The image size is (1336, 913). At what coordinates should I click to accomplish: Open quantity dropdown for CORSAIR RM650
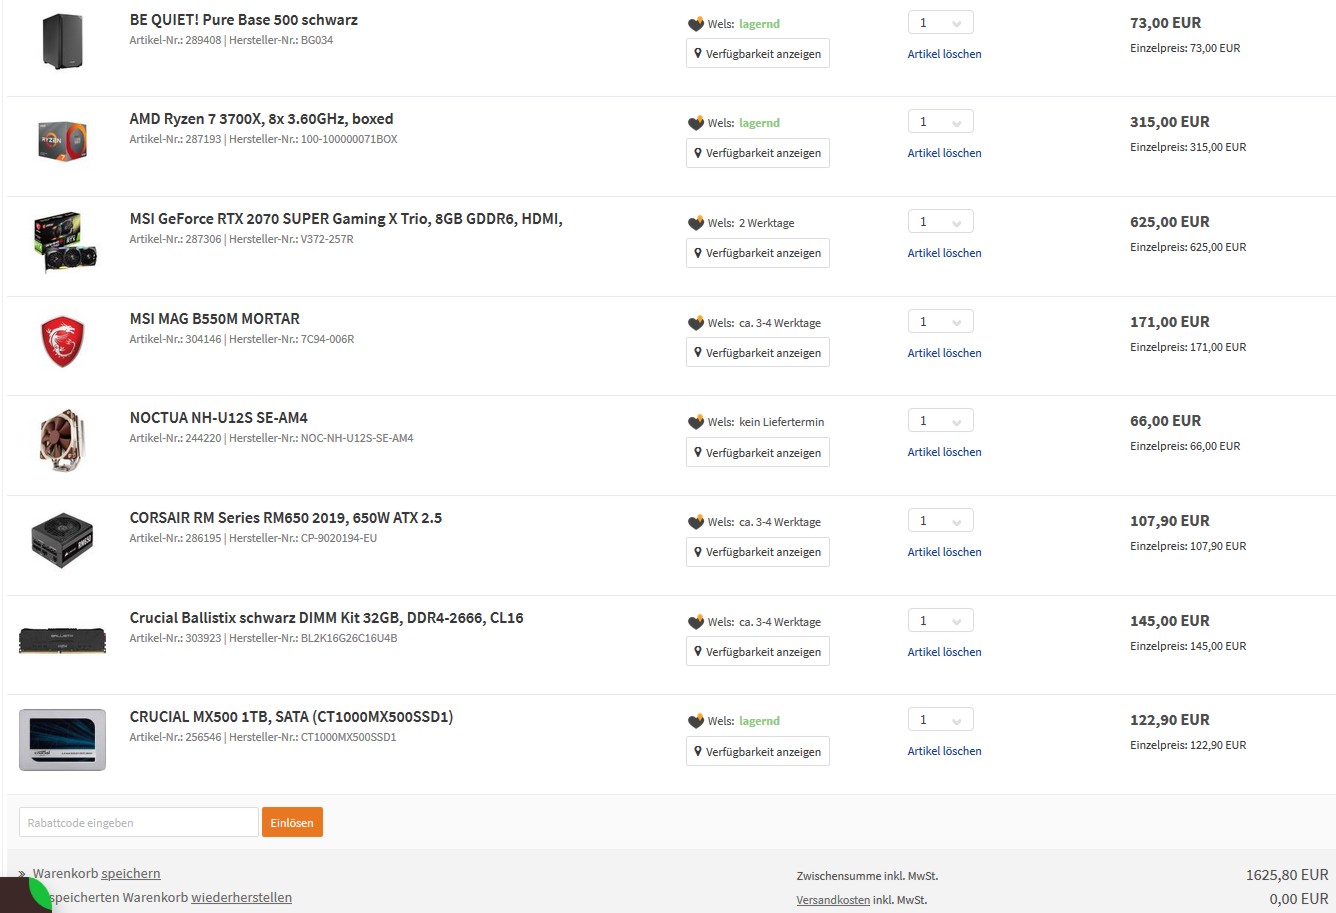941,521
